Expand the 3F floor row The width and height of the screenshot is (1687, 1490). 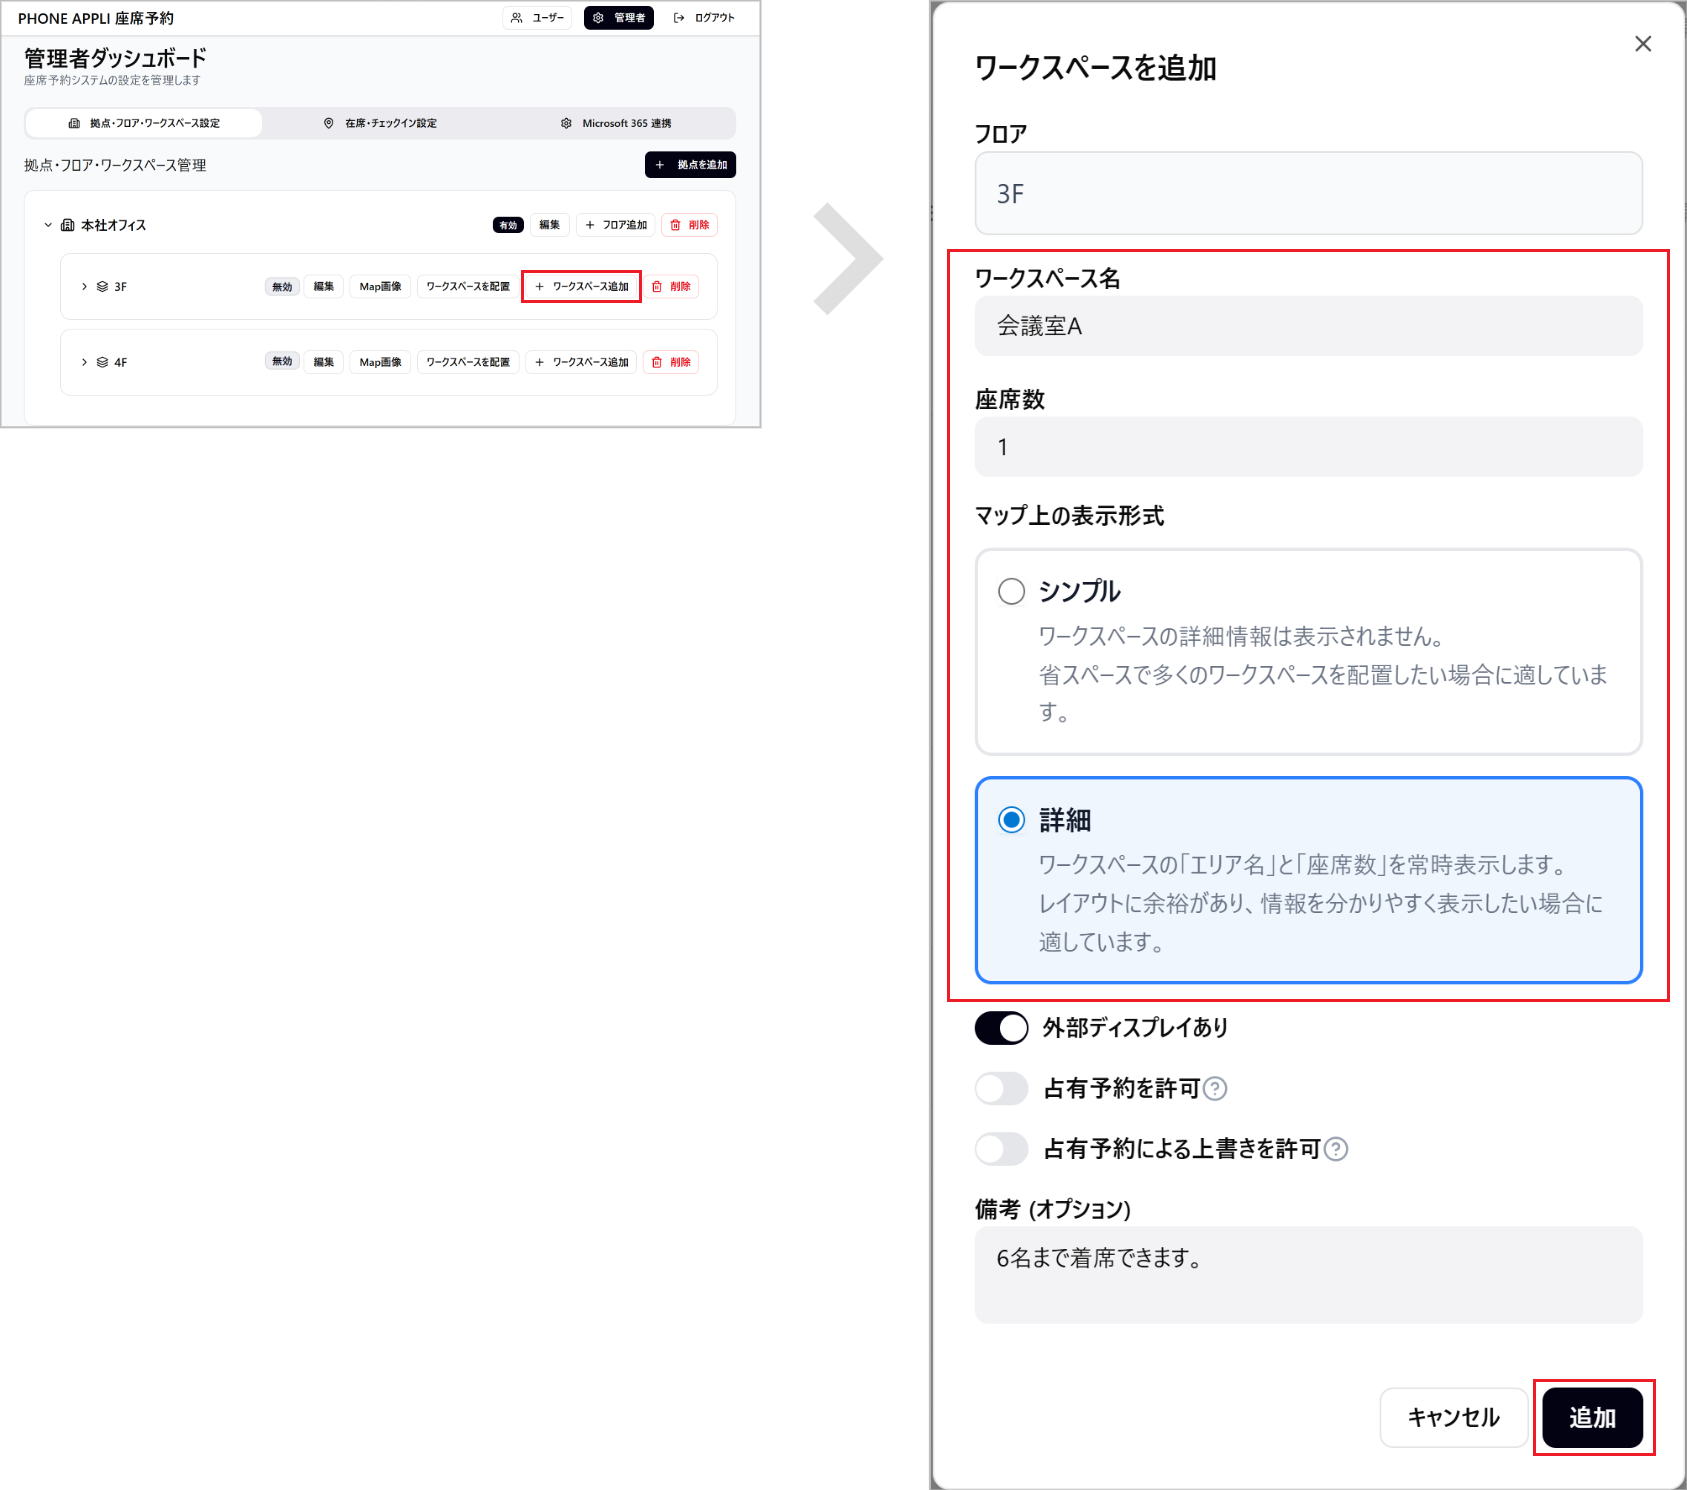84,287
